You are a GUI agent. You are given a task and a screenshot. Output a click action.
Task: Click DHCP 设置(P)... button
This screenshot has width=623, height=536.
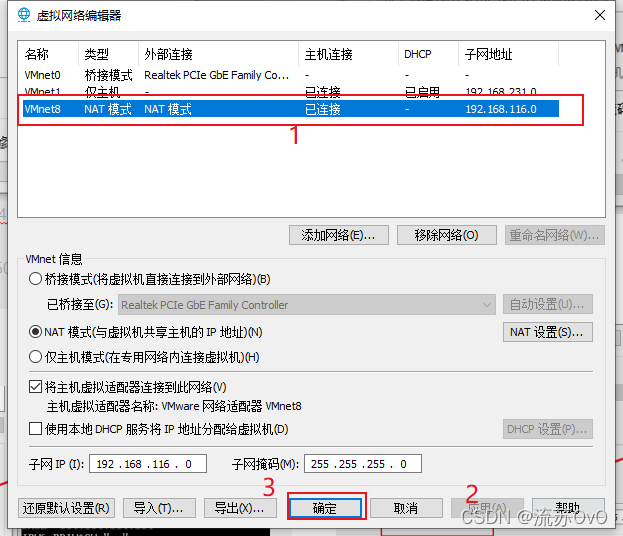pyautogui.click(x=548, y=429)
